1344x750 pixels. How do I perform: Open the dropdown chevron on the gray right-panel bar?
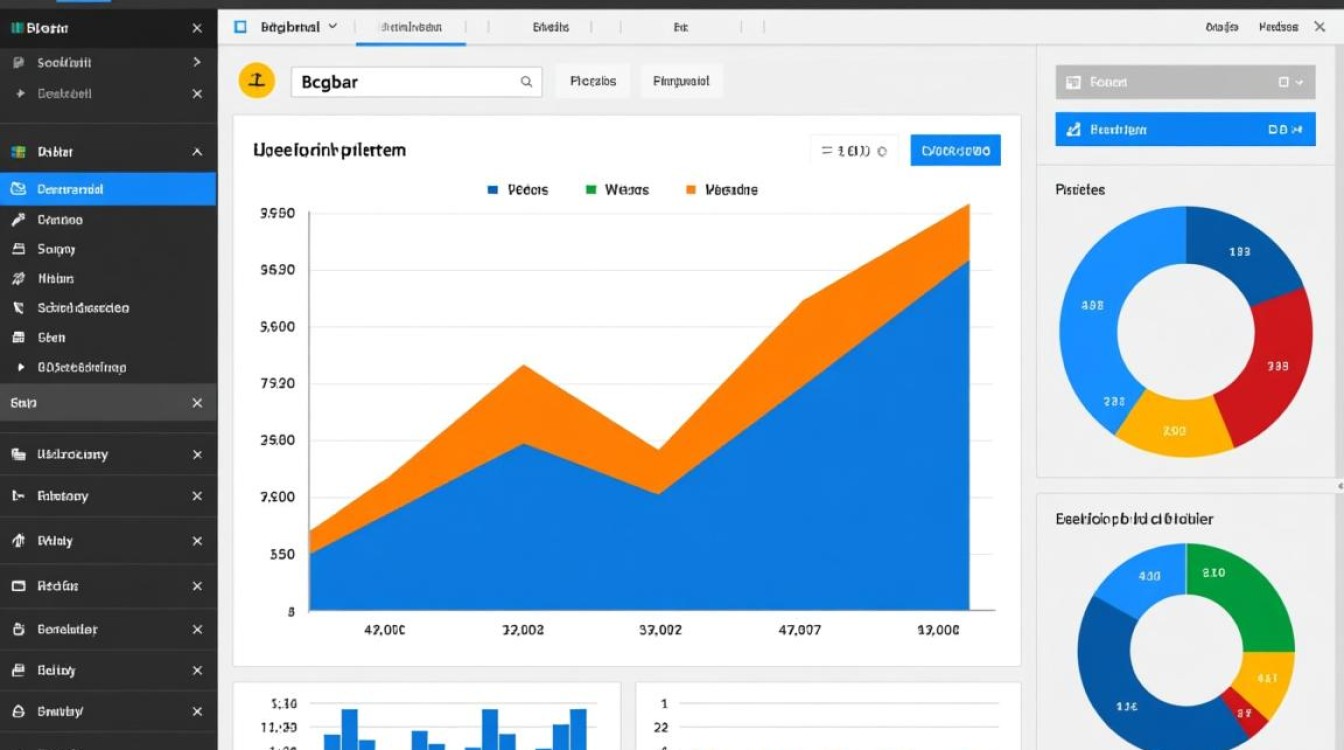pyautogui.click(x=1299, y=83)
